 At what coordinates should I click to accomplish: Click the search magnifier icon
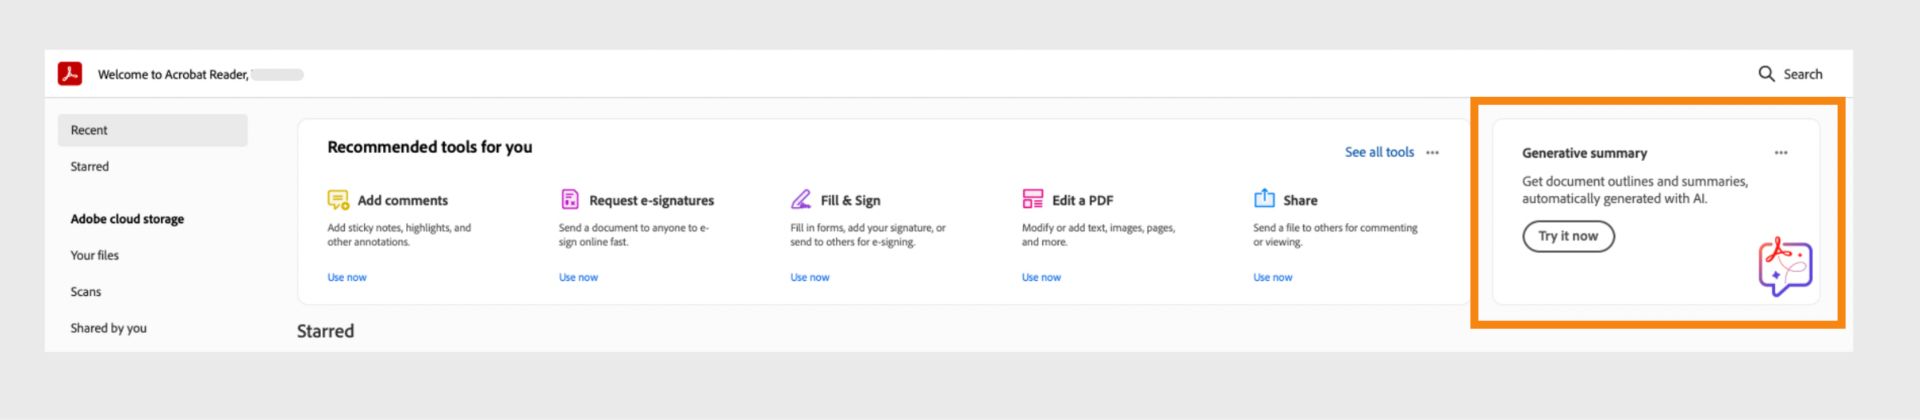[1766, 74]
